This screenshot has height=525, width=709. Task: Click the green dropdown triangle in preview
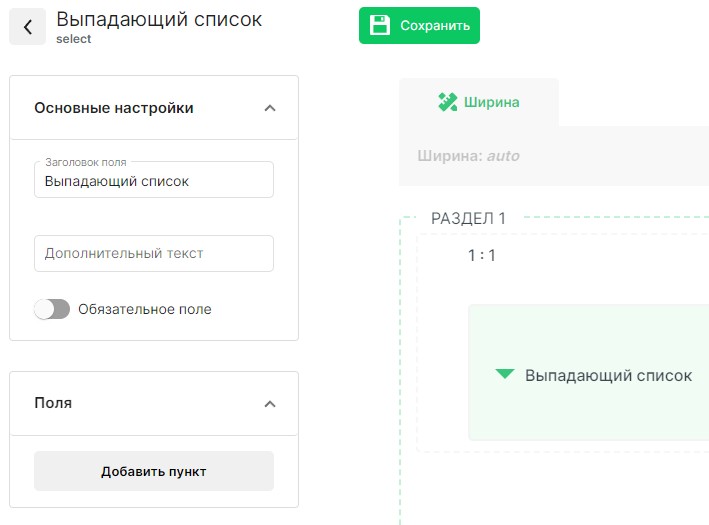click(x=505, y=375)
